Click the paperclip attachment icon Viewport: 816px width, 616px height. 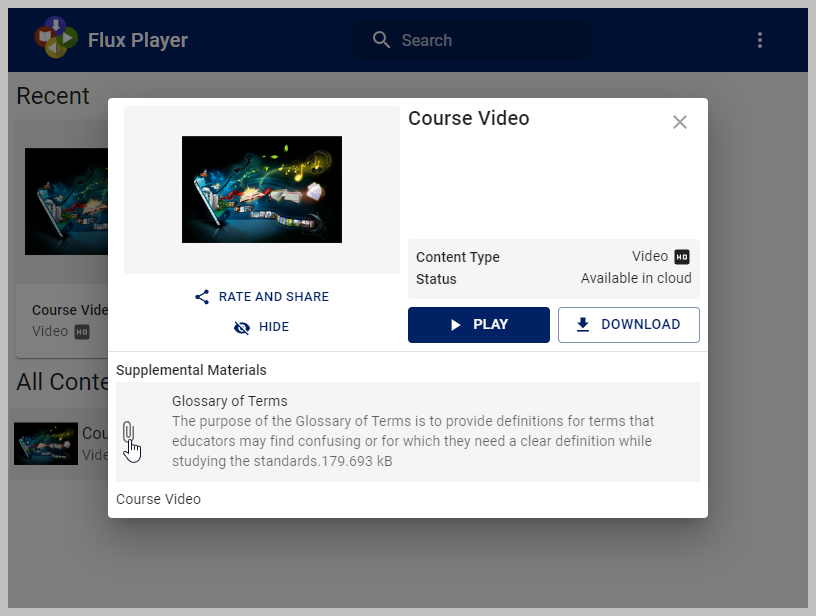pyautogui.click(x=128, y=433)
